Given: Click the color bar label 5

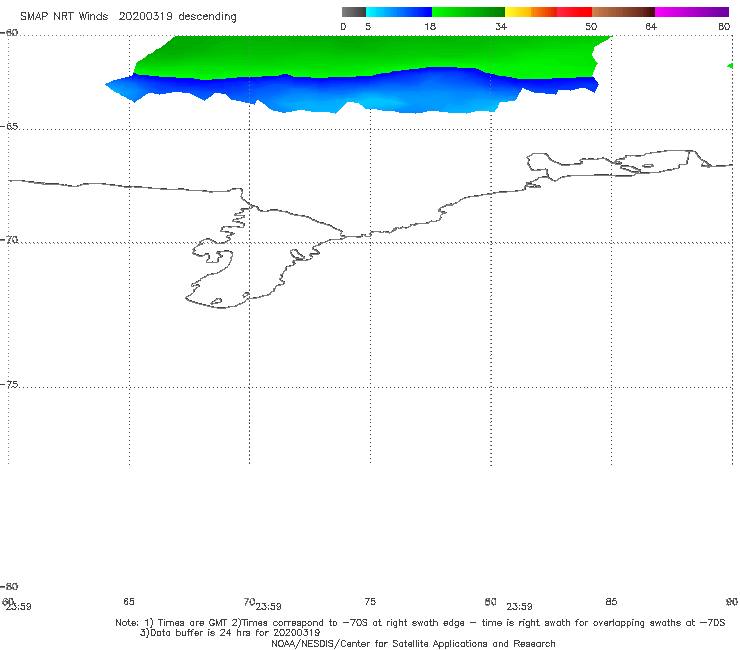Looking at the screenshot, I should click(x=368, y=26).
